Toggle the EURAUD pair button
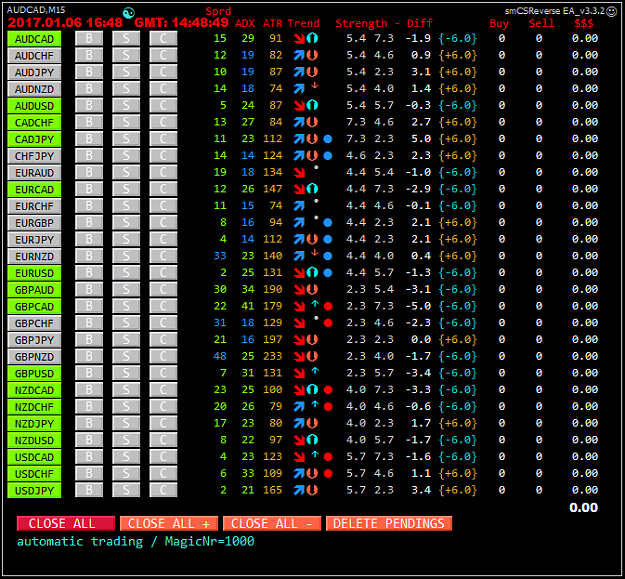Image resolution: width=625 pixels, height=579 pixels. coord(34,173)
